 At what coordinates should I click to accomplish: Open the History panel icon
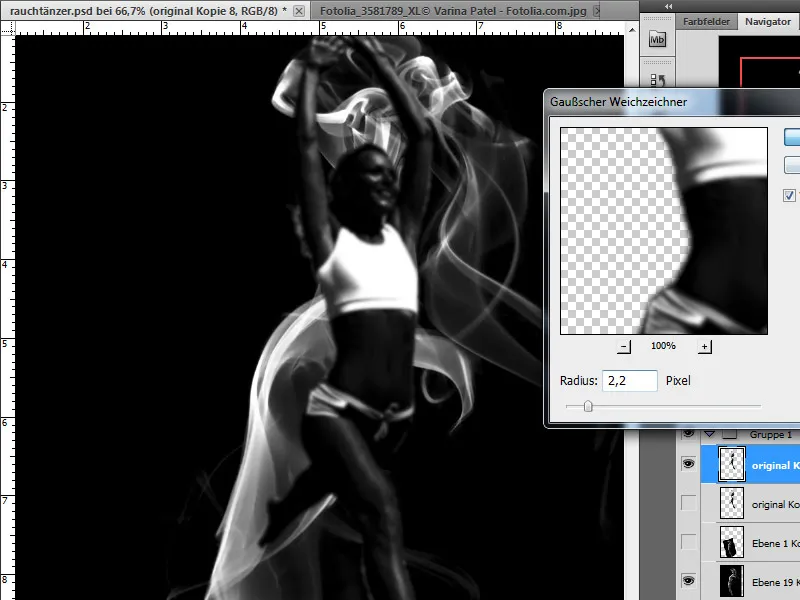point(657,80)
